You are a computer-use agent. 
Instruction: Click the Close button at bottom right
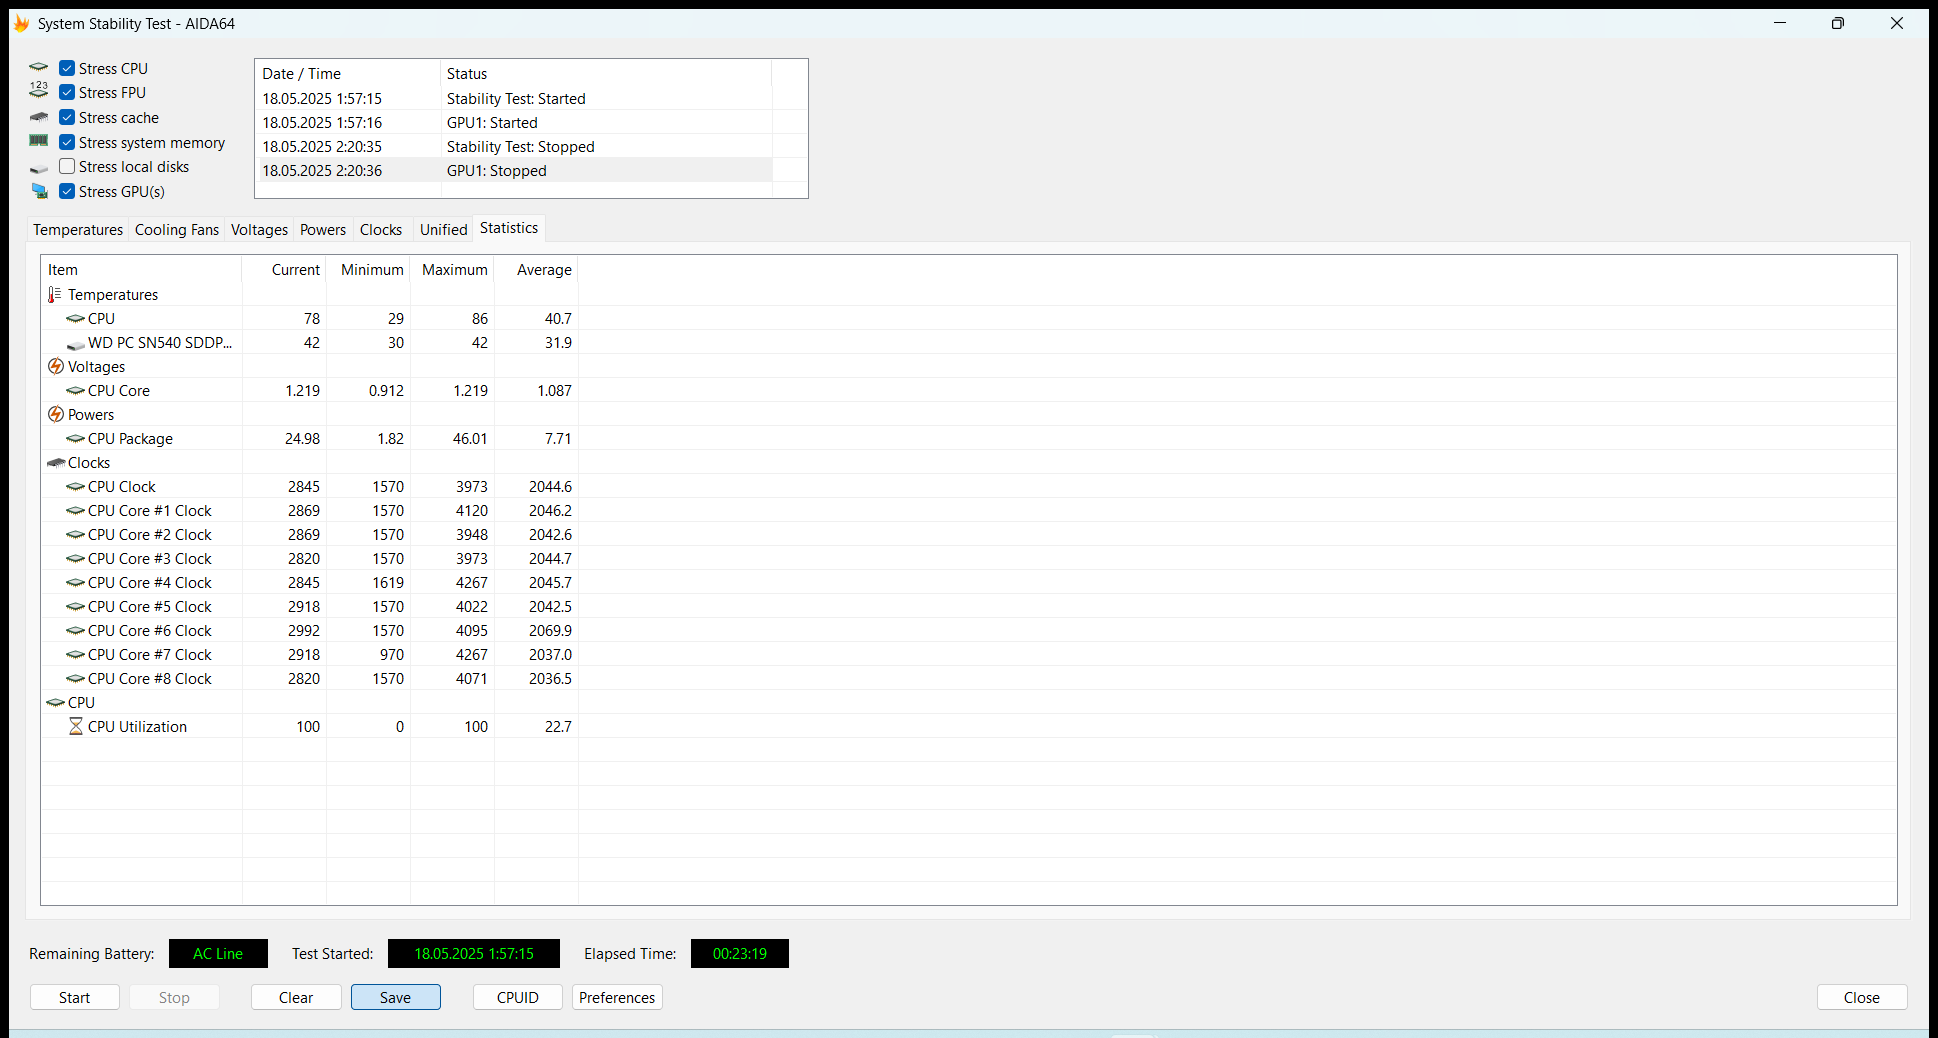pos(1862,997)
